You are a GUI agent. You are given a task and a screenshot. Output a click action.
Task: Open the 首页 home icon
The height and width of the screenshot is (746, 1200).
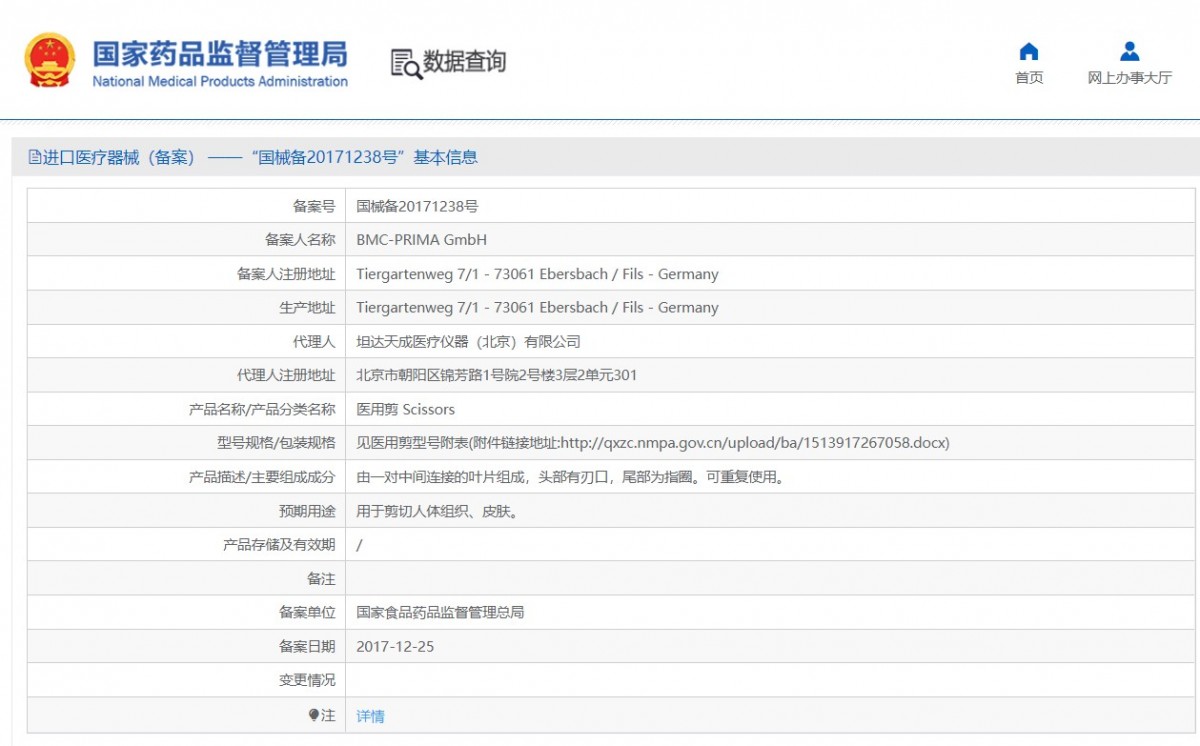(1029, 52)
